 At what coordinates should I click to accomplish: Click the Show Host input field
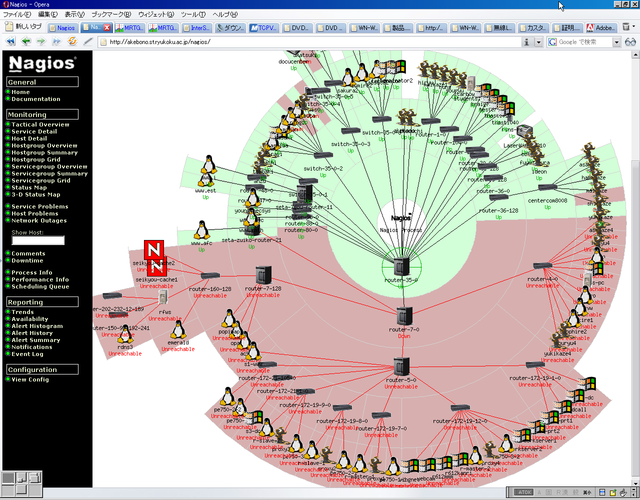point(38,240)
